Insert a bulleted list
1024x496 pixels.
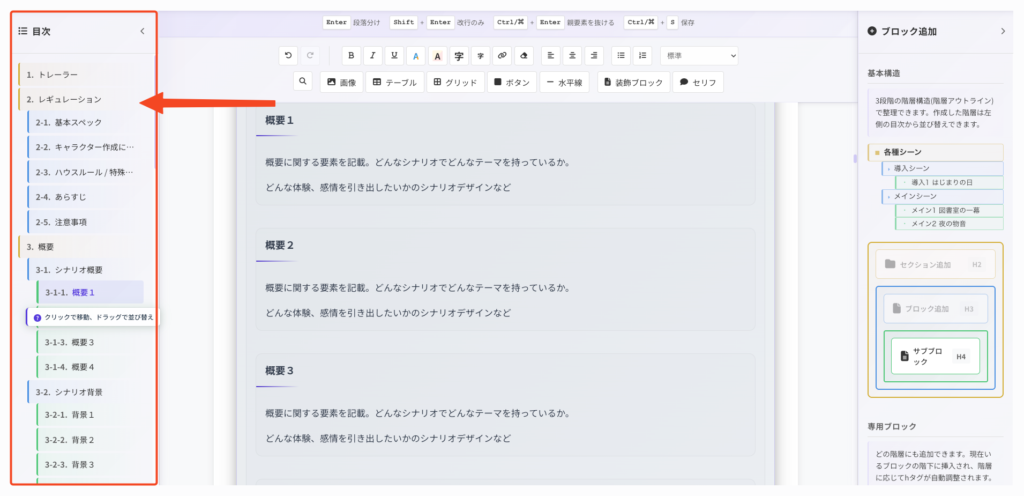(620, 56)
